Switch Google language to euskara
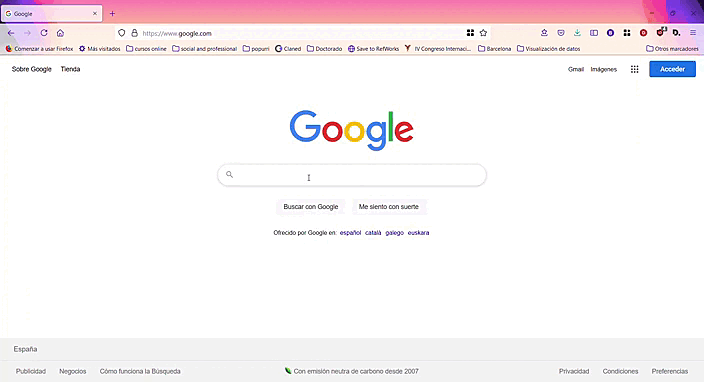 click(x=418, y=233)
